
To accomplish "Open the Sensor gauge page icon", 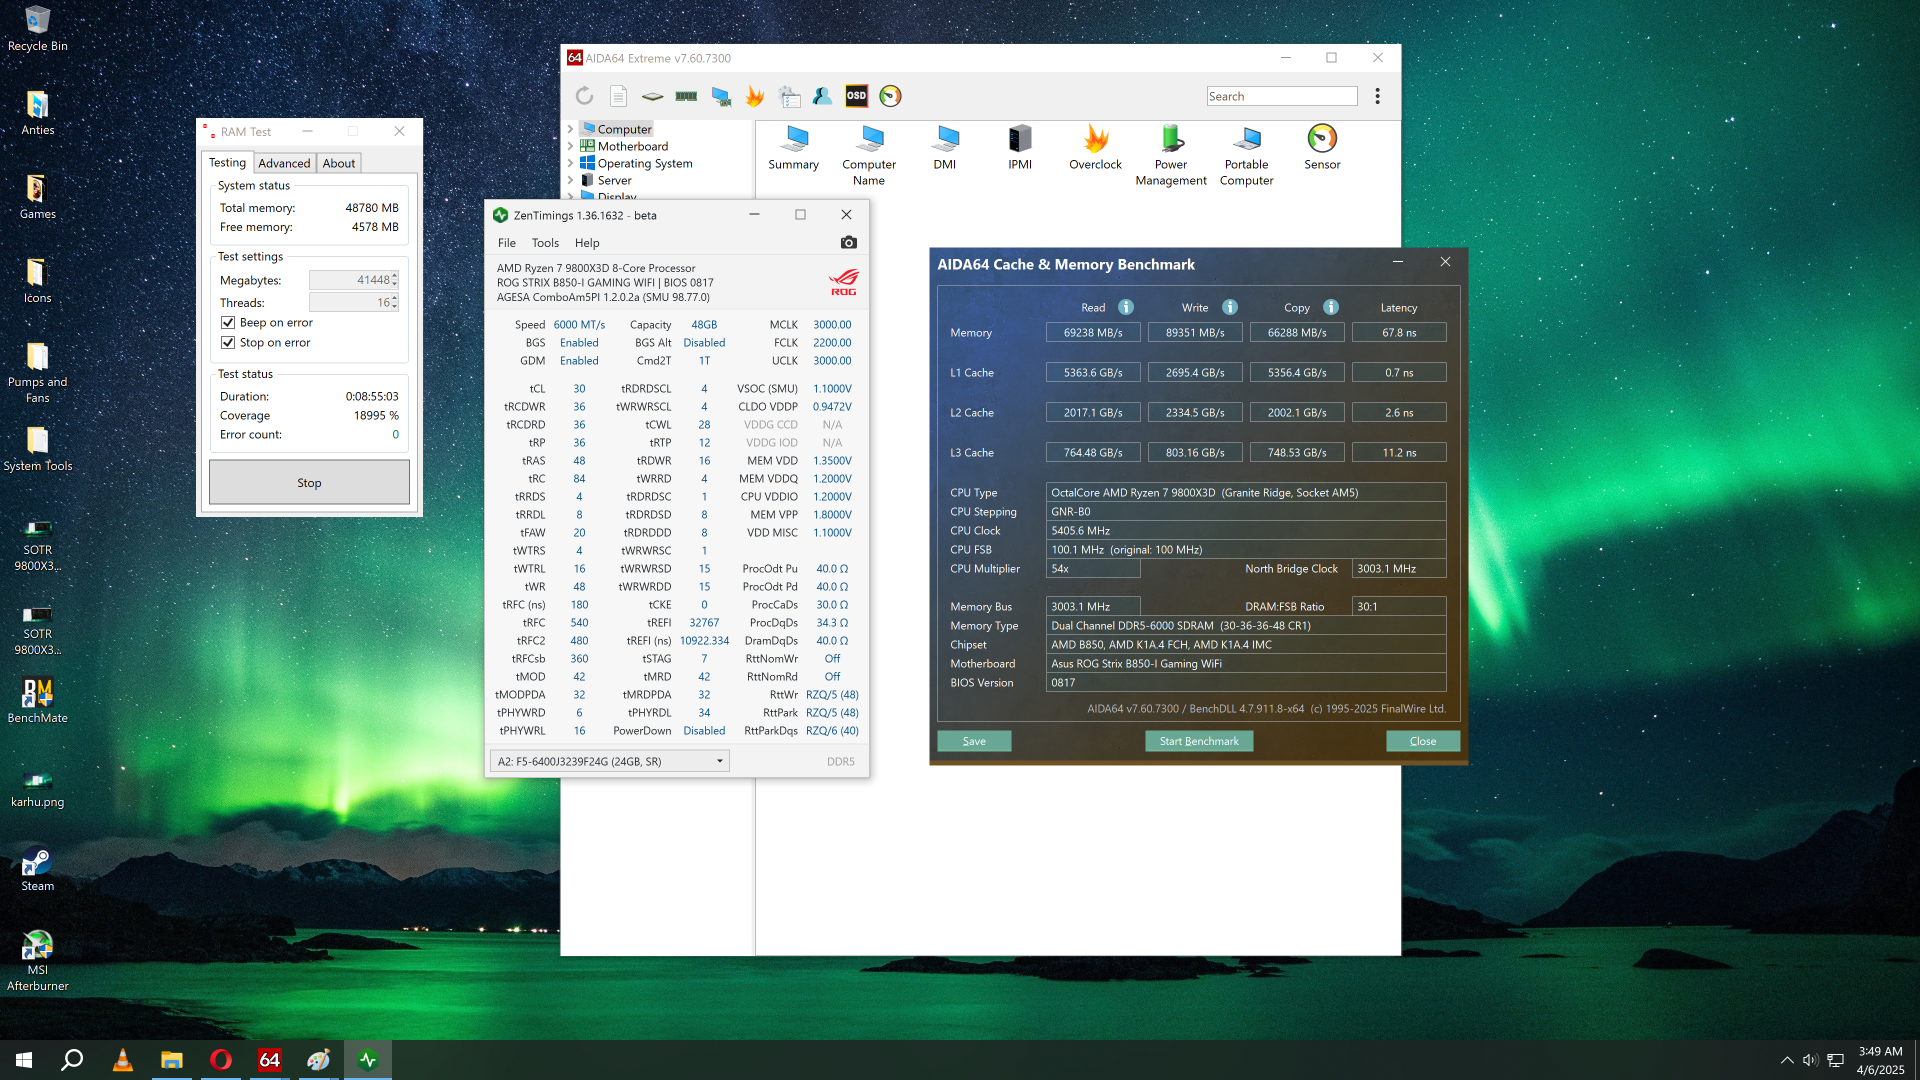I will click(1322, 148).
